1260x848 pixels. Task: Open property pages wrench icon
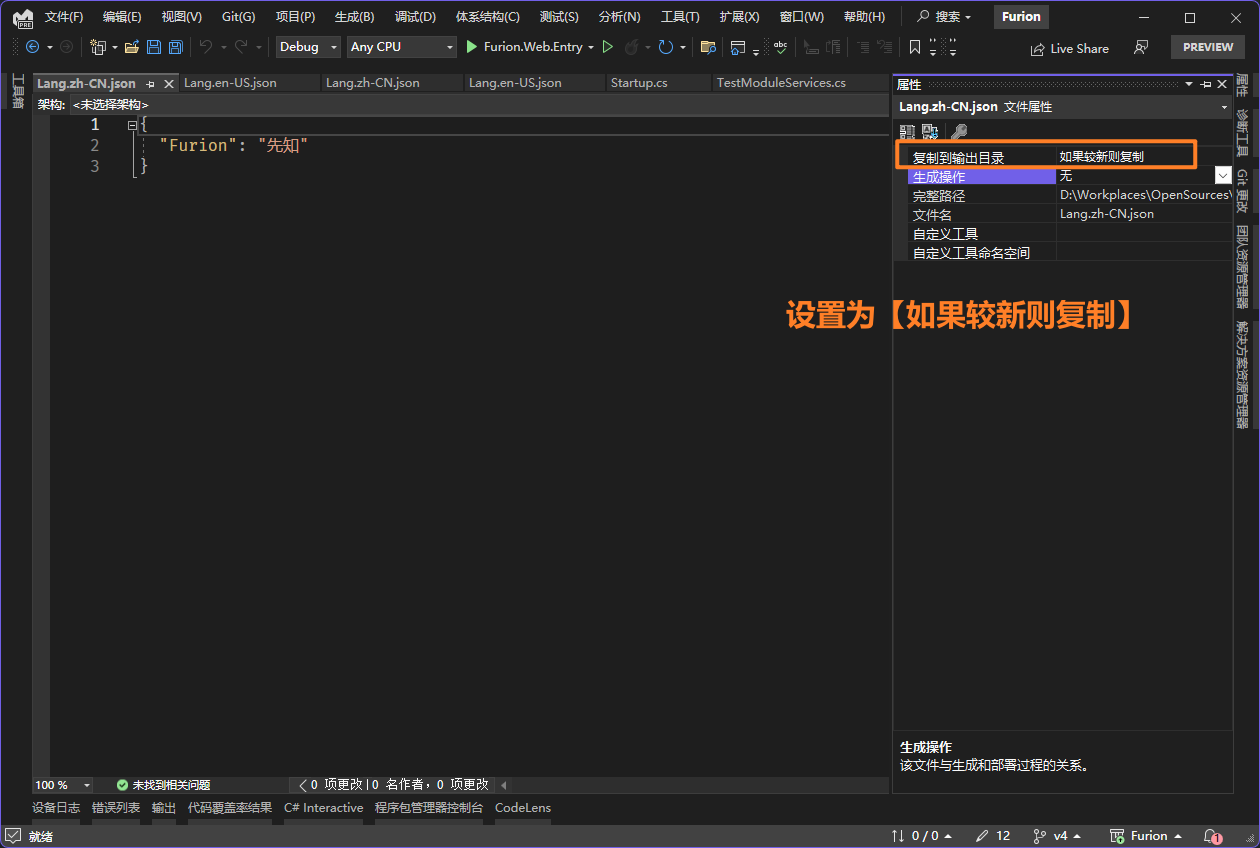click(x=958, y=132)
